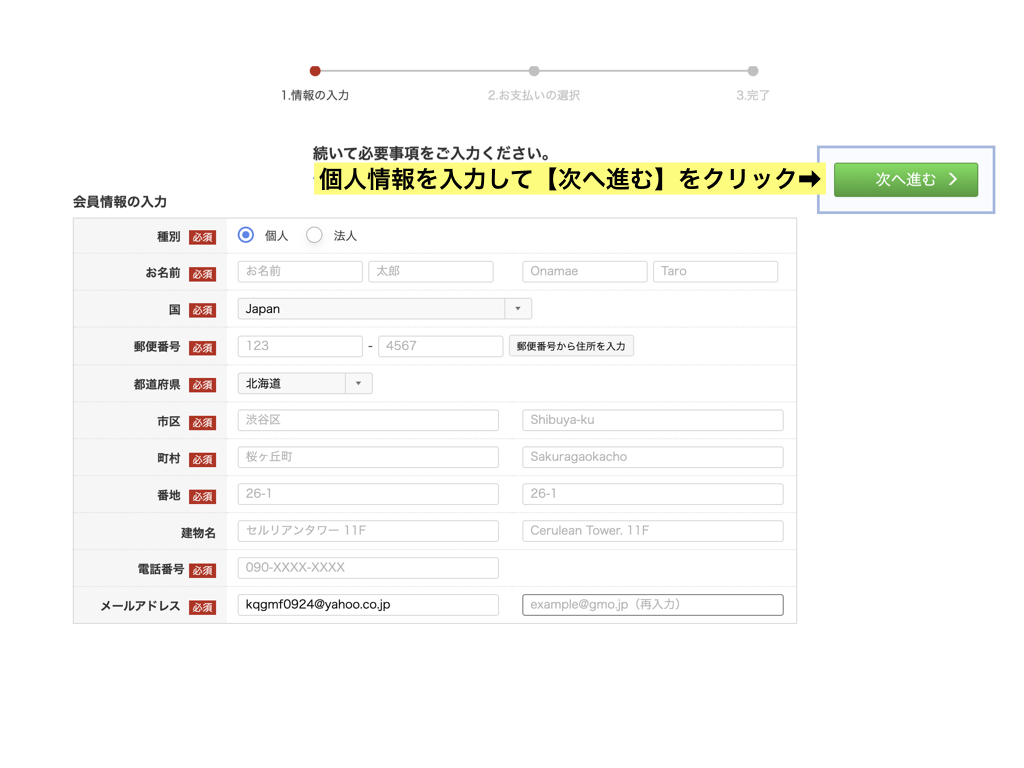The height and width of the screenshot is (768, 1024).
Task: Click the 090-XXXX-XXXX phone number field
Action: (368, 568)
